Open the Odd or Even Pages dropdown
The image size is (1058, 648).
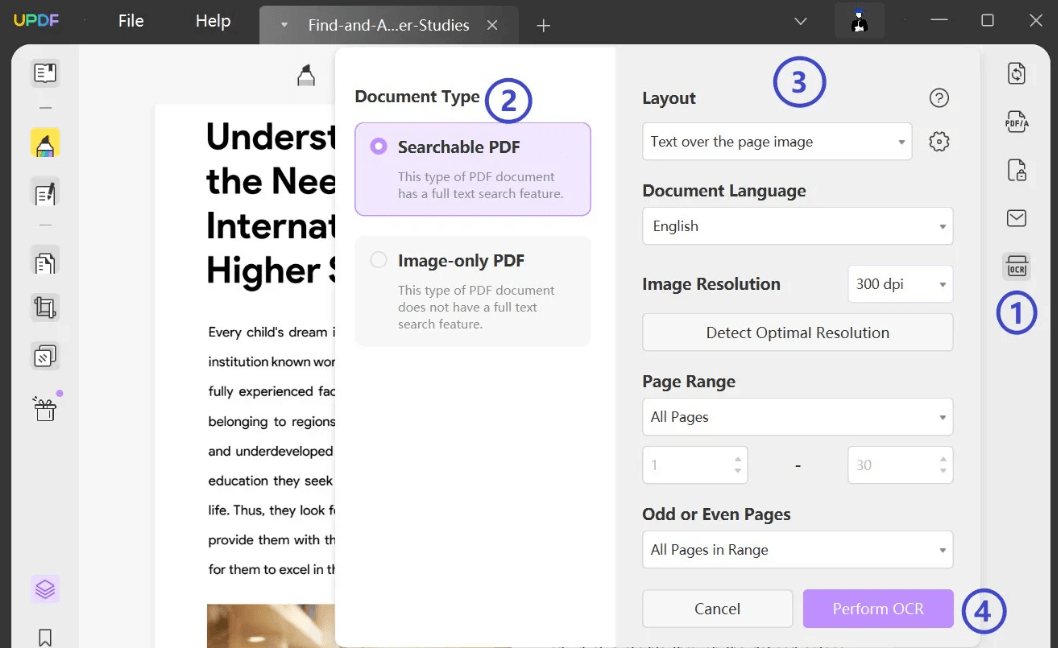(x=797, y=550)
